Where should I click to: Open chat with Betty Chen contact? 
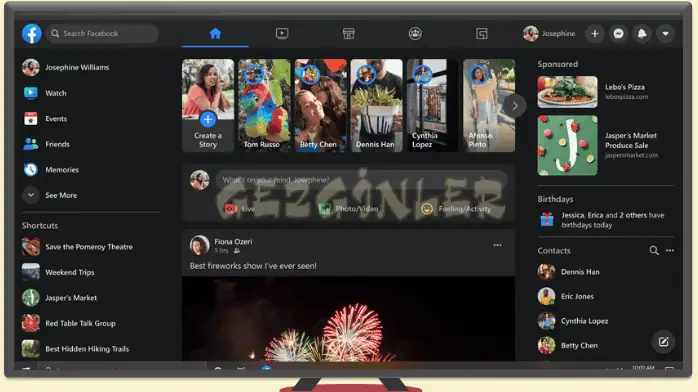(568, 345)
